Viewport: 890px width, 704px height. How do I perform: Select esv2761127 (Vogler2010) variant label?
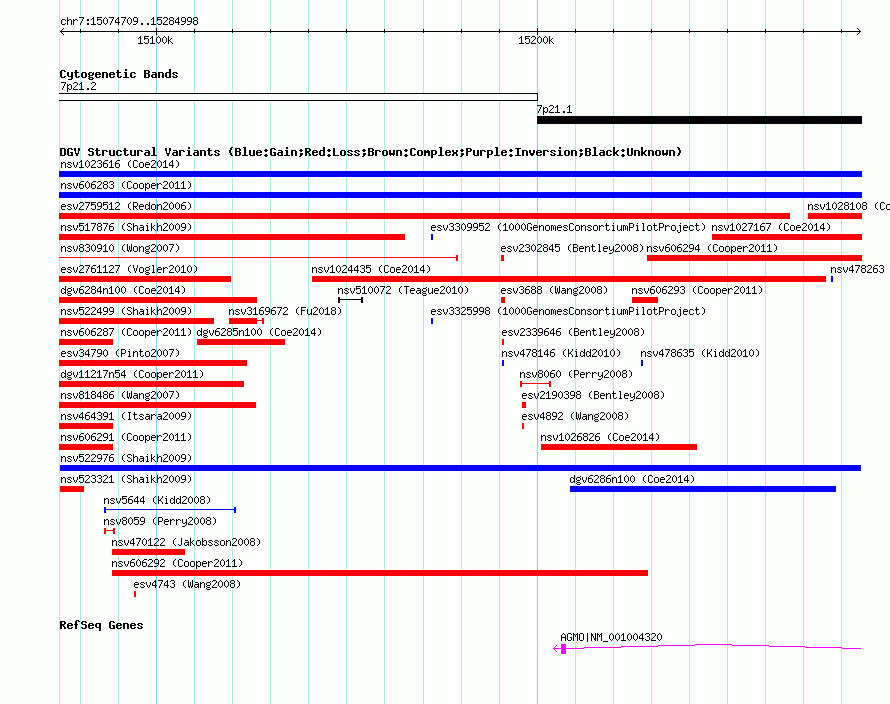click(129, 270)
